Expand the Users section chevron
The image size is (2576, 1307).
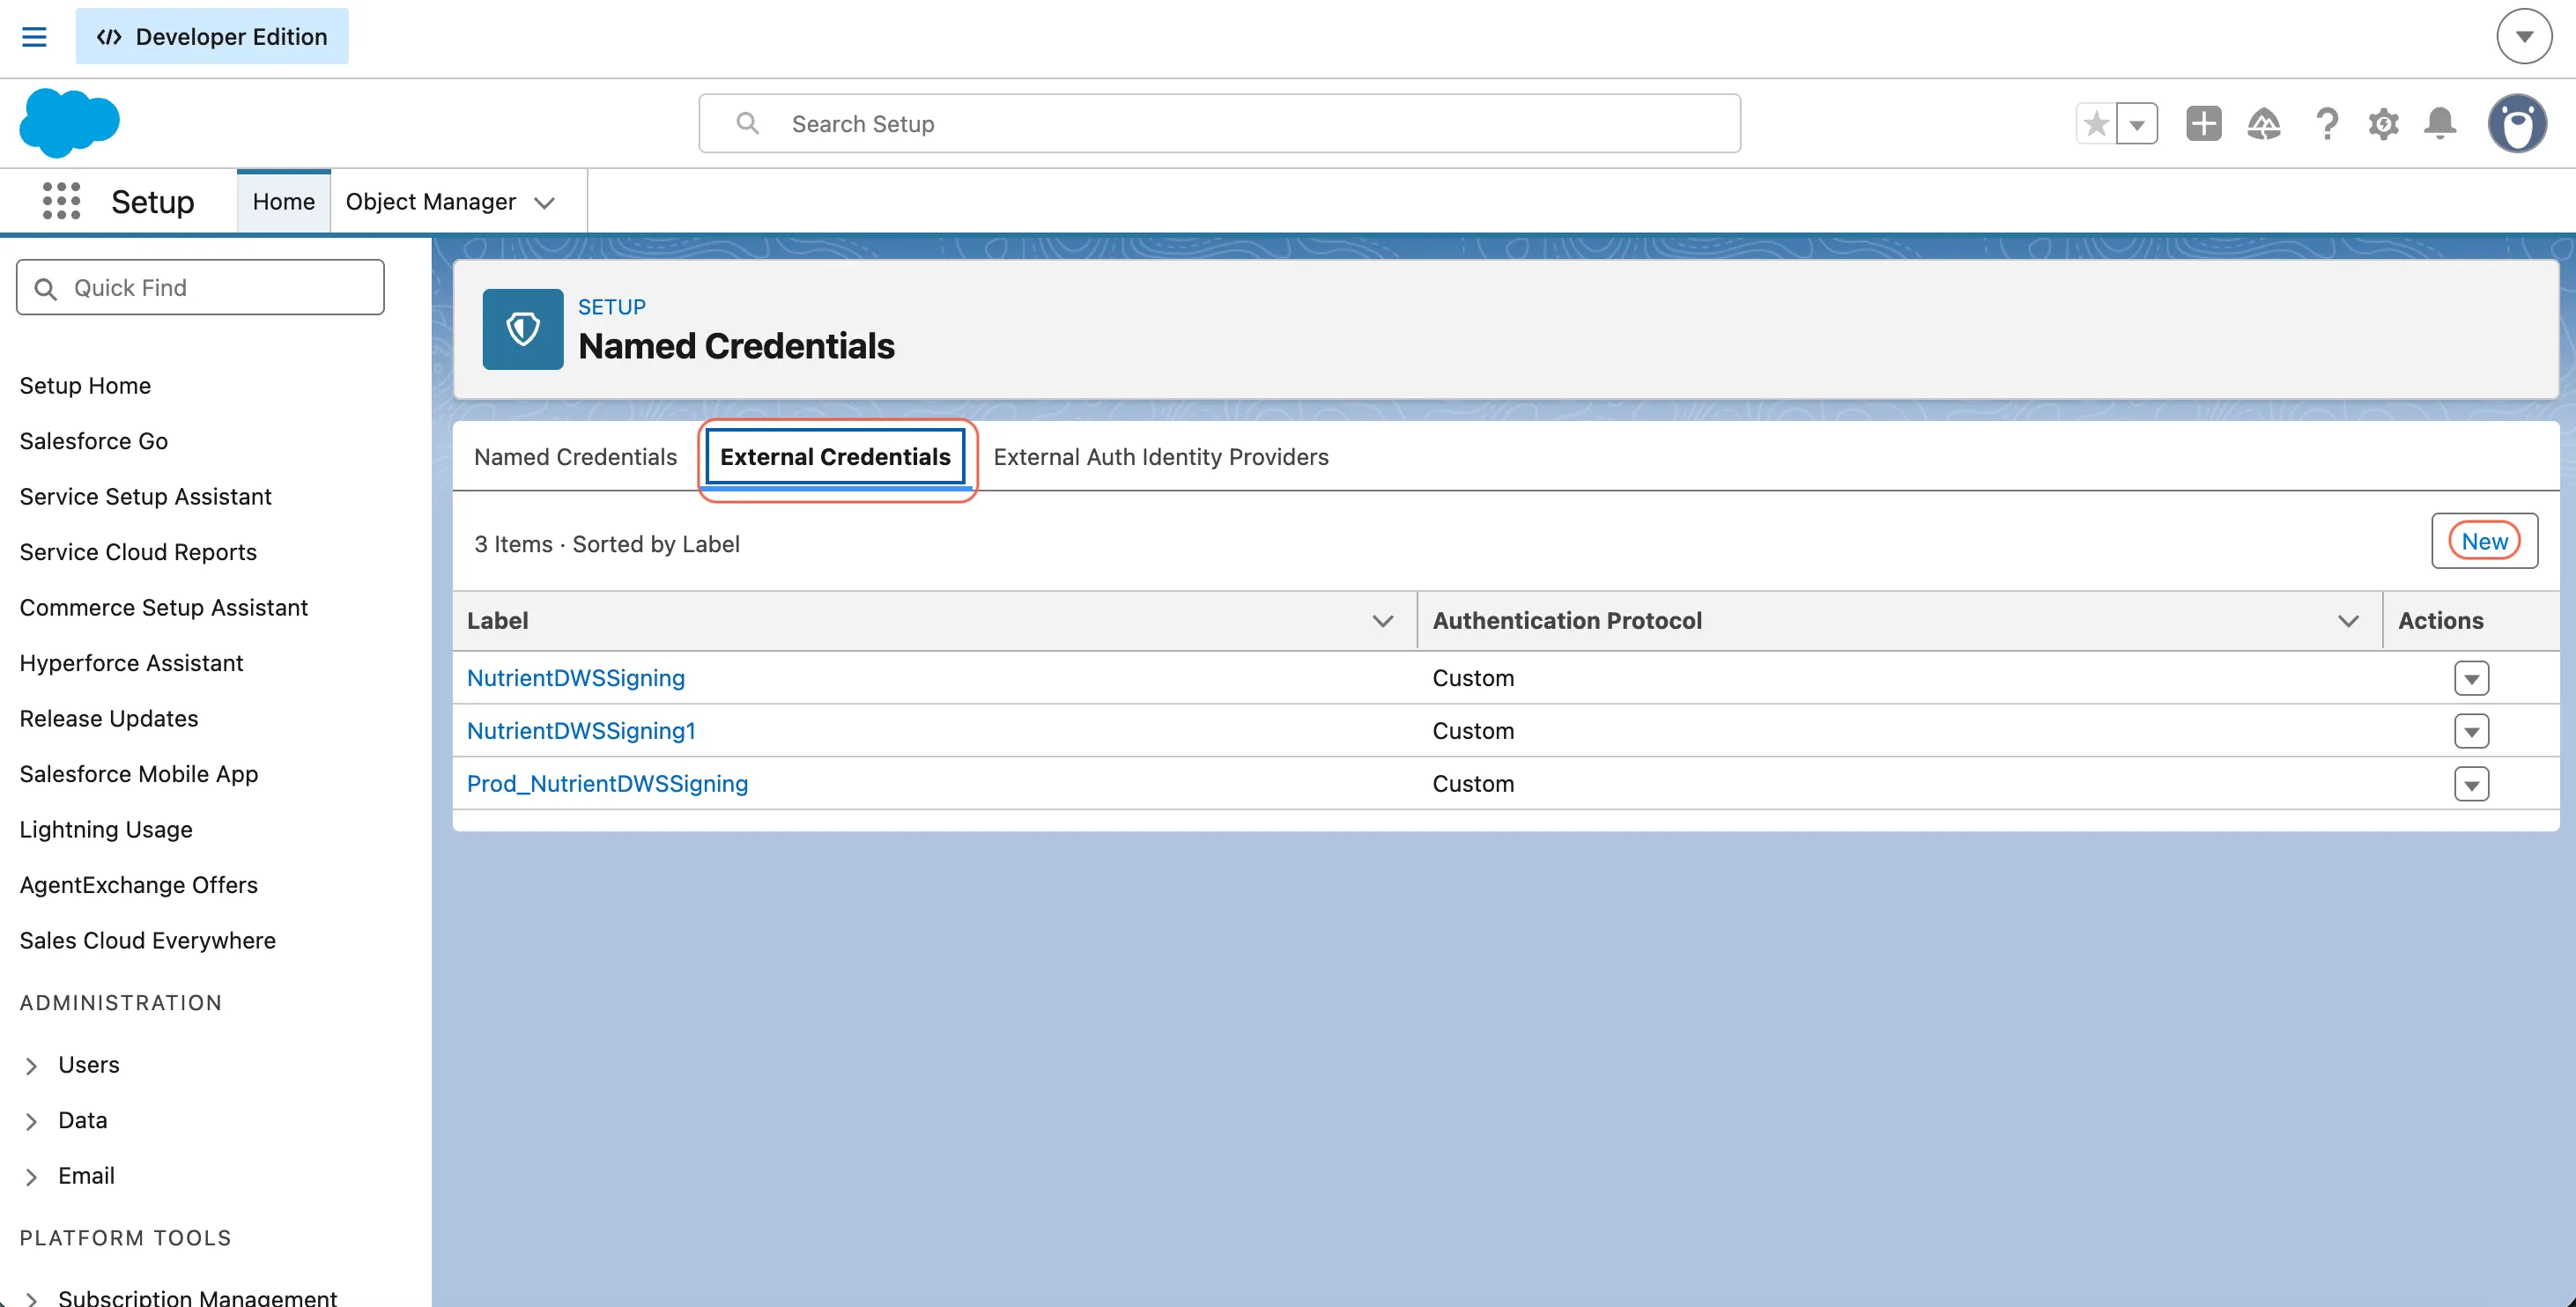click(x=31, y=1065)
